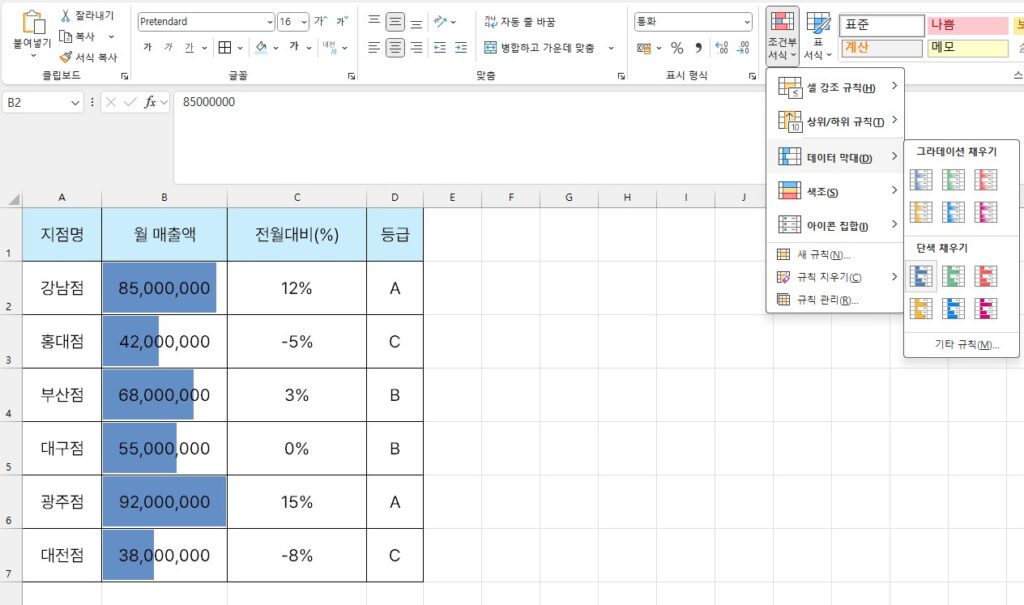This screenshot has height=605, width=1024.
Task: Open the number format dropdown showing 통화
Action: pos(747,22)
